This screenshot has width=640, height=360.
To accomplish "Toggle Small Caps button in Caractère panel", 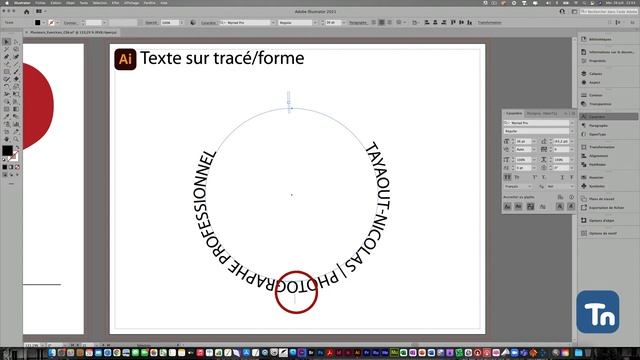I will [x=517, y=177].
